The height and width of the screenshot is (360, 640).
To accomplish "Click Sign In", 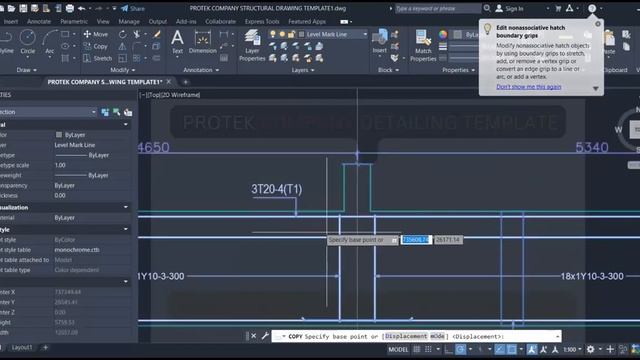I will (x=509, y=8).
